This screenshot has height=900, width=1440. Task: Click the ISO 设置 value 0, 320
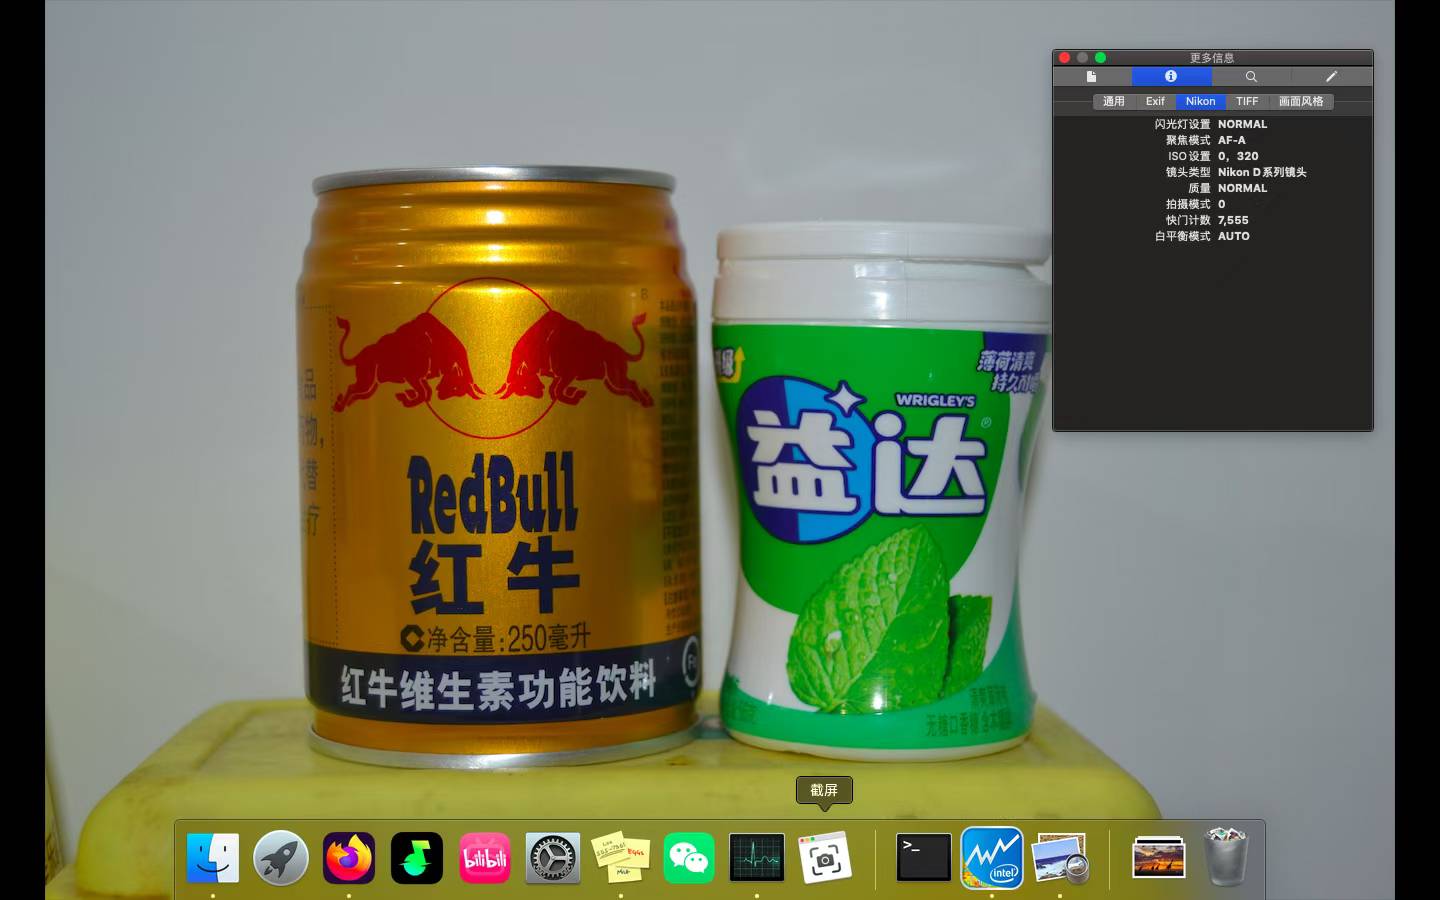click(1238, 156)
